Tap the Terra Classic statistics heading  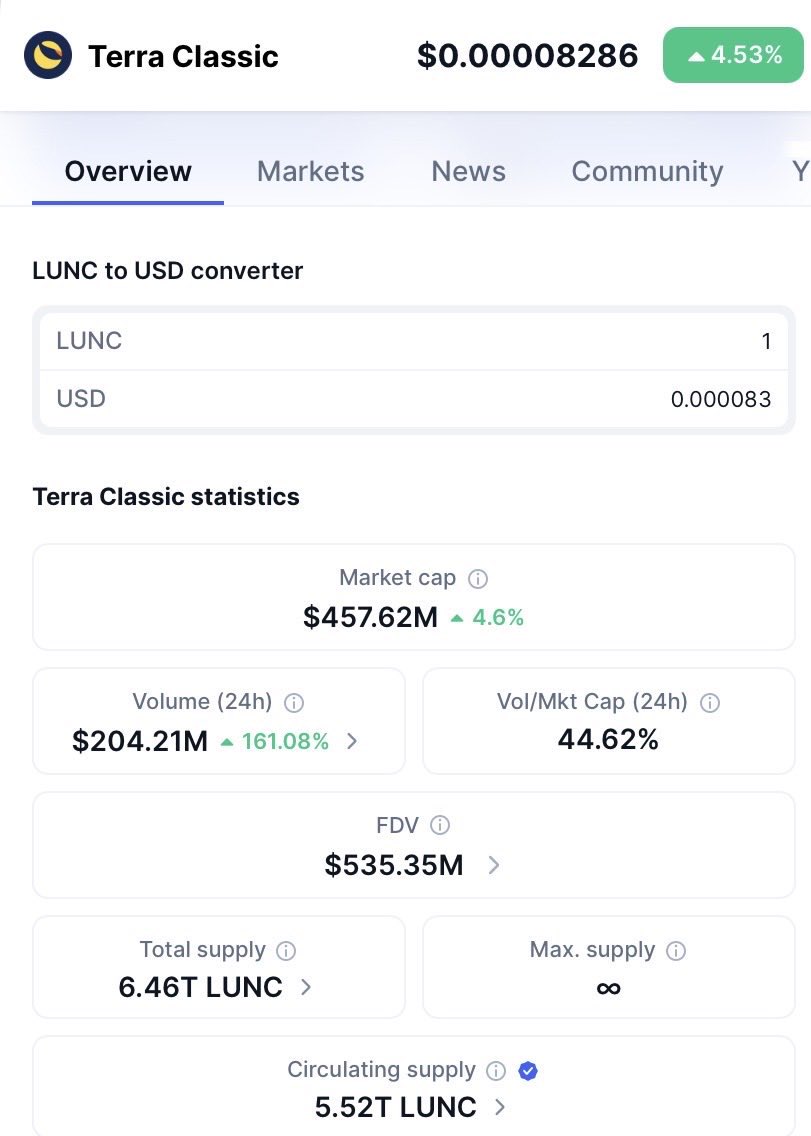pyautogui.click(x=166, y=497)
